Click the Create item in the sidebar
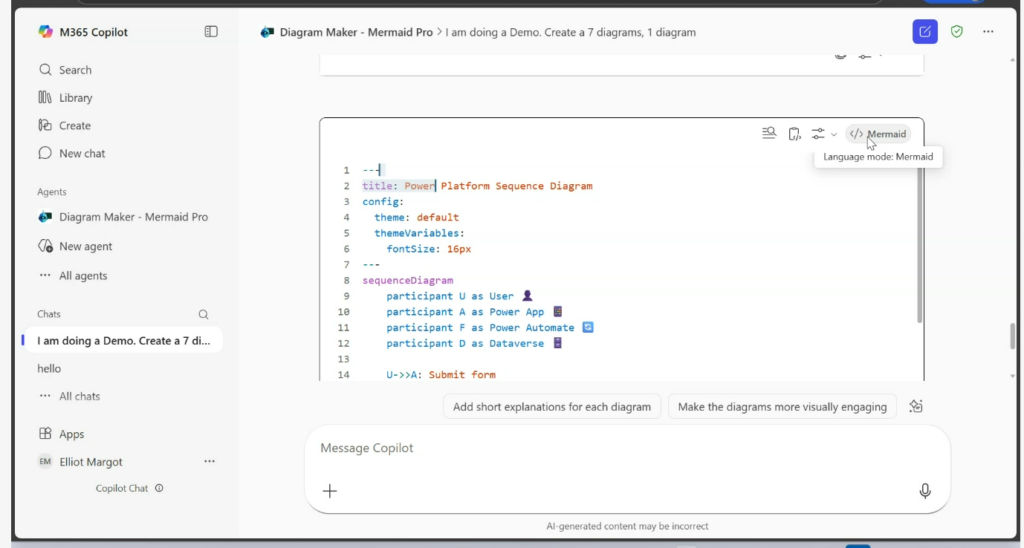The height and width of the screenshot is (548, 1024). coord(74,126)
